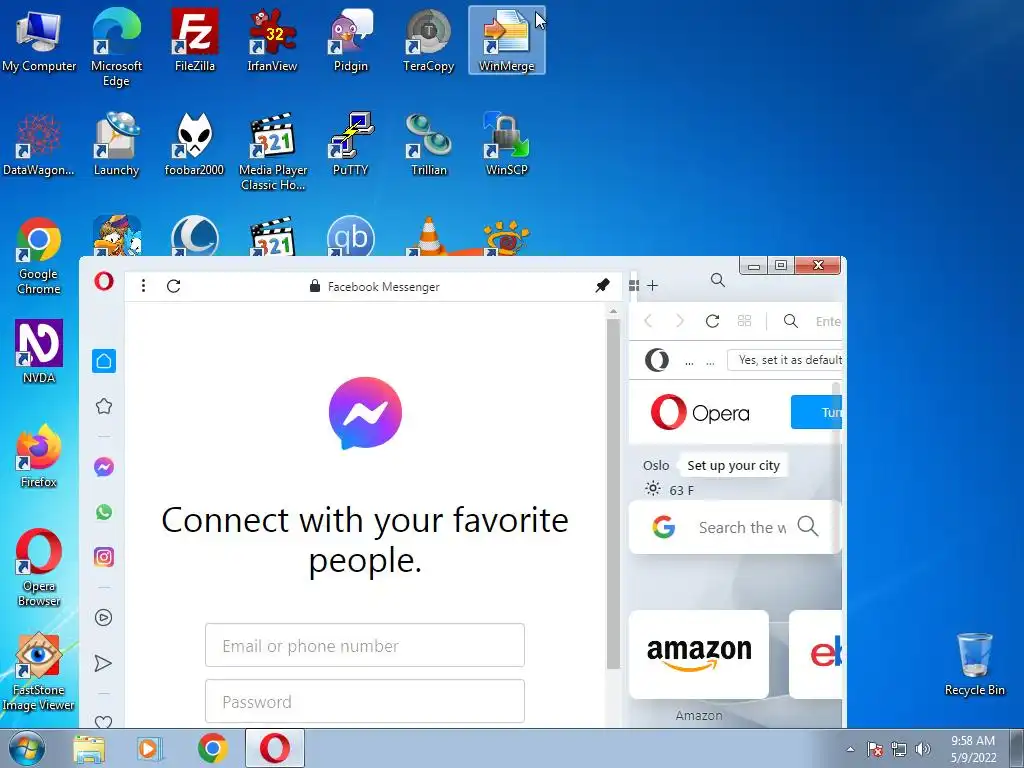Open Bookmarks star in Opera sidebar
The image size is (1024, 768).
click(x=104, y=406)
